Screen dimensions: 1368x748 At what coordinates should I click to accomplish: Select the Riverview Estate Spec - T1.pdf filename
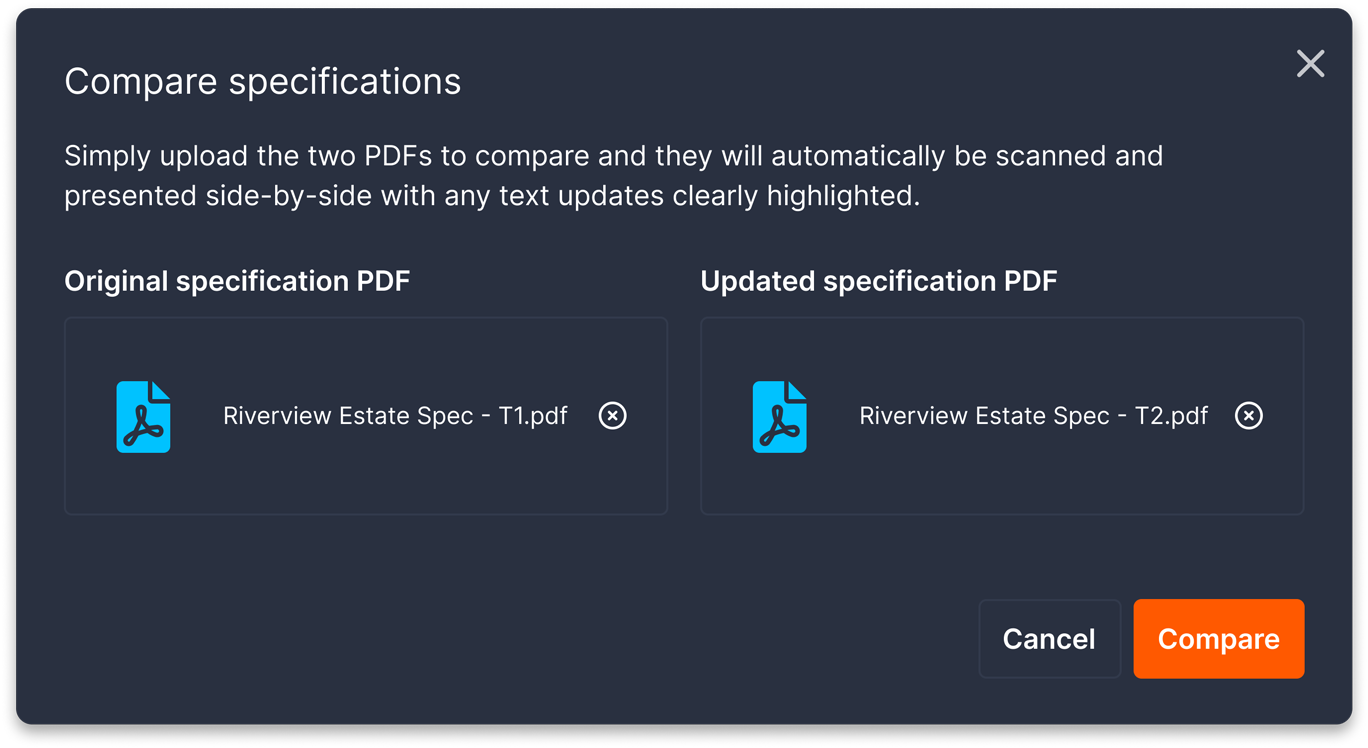point(395,416)
